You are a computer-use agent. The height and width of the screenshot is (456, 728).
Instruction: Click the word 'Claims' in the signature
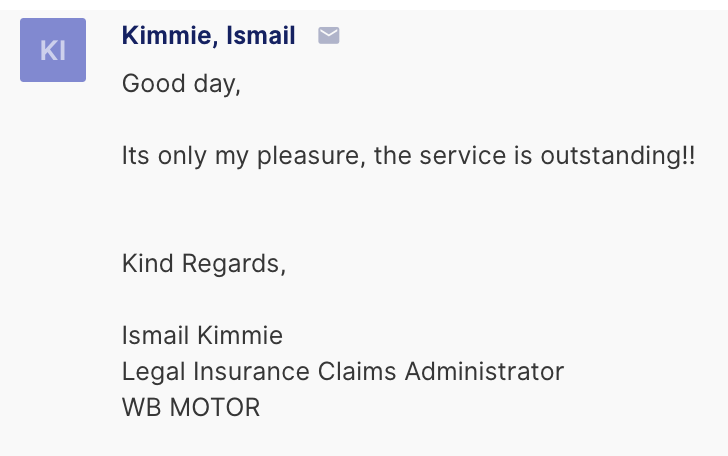(357, 371)
